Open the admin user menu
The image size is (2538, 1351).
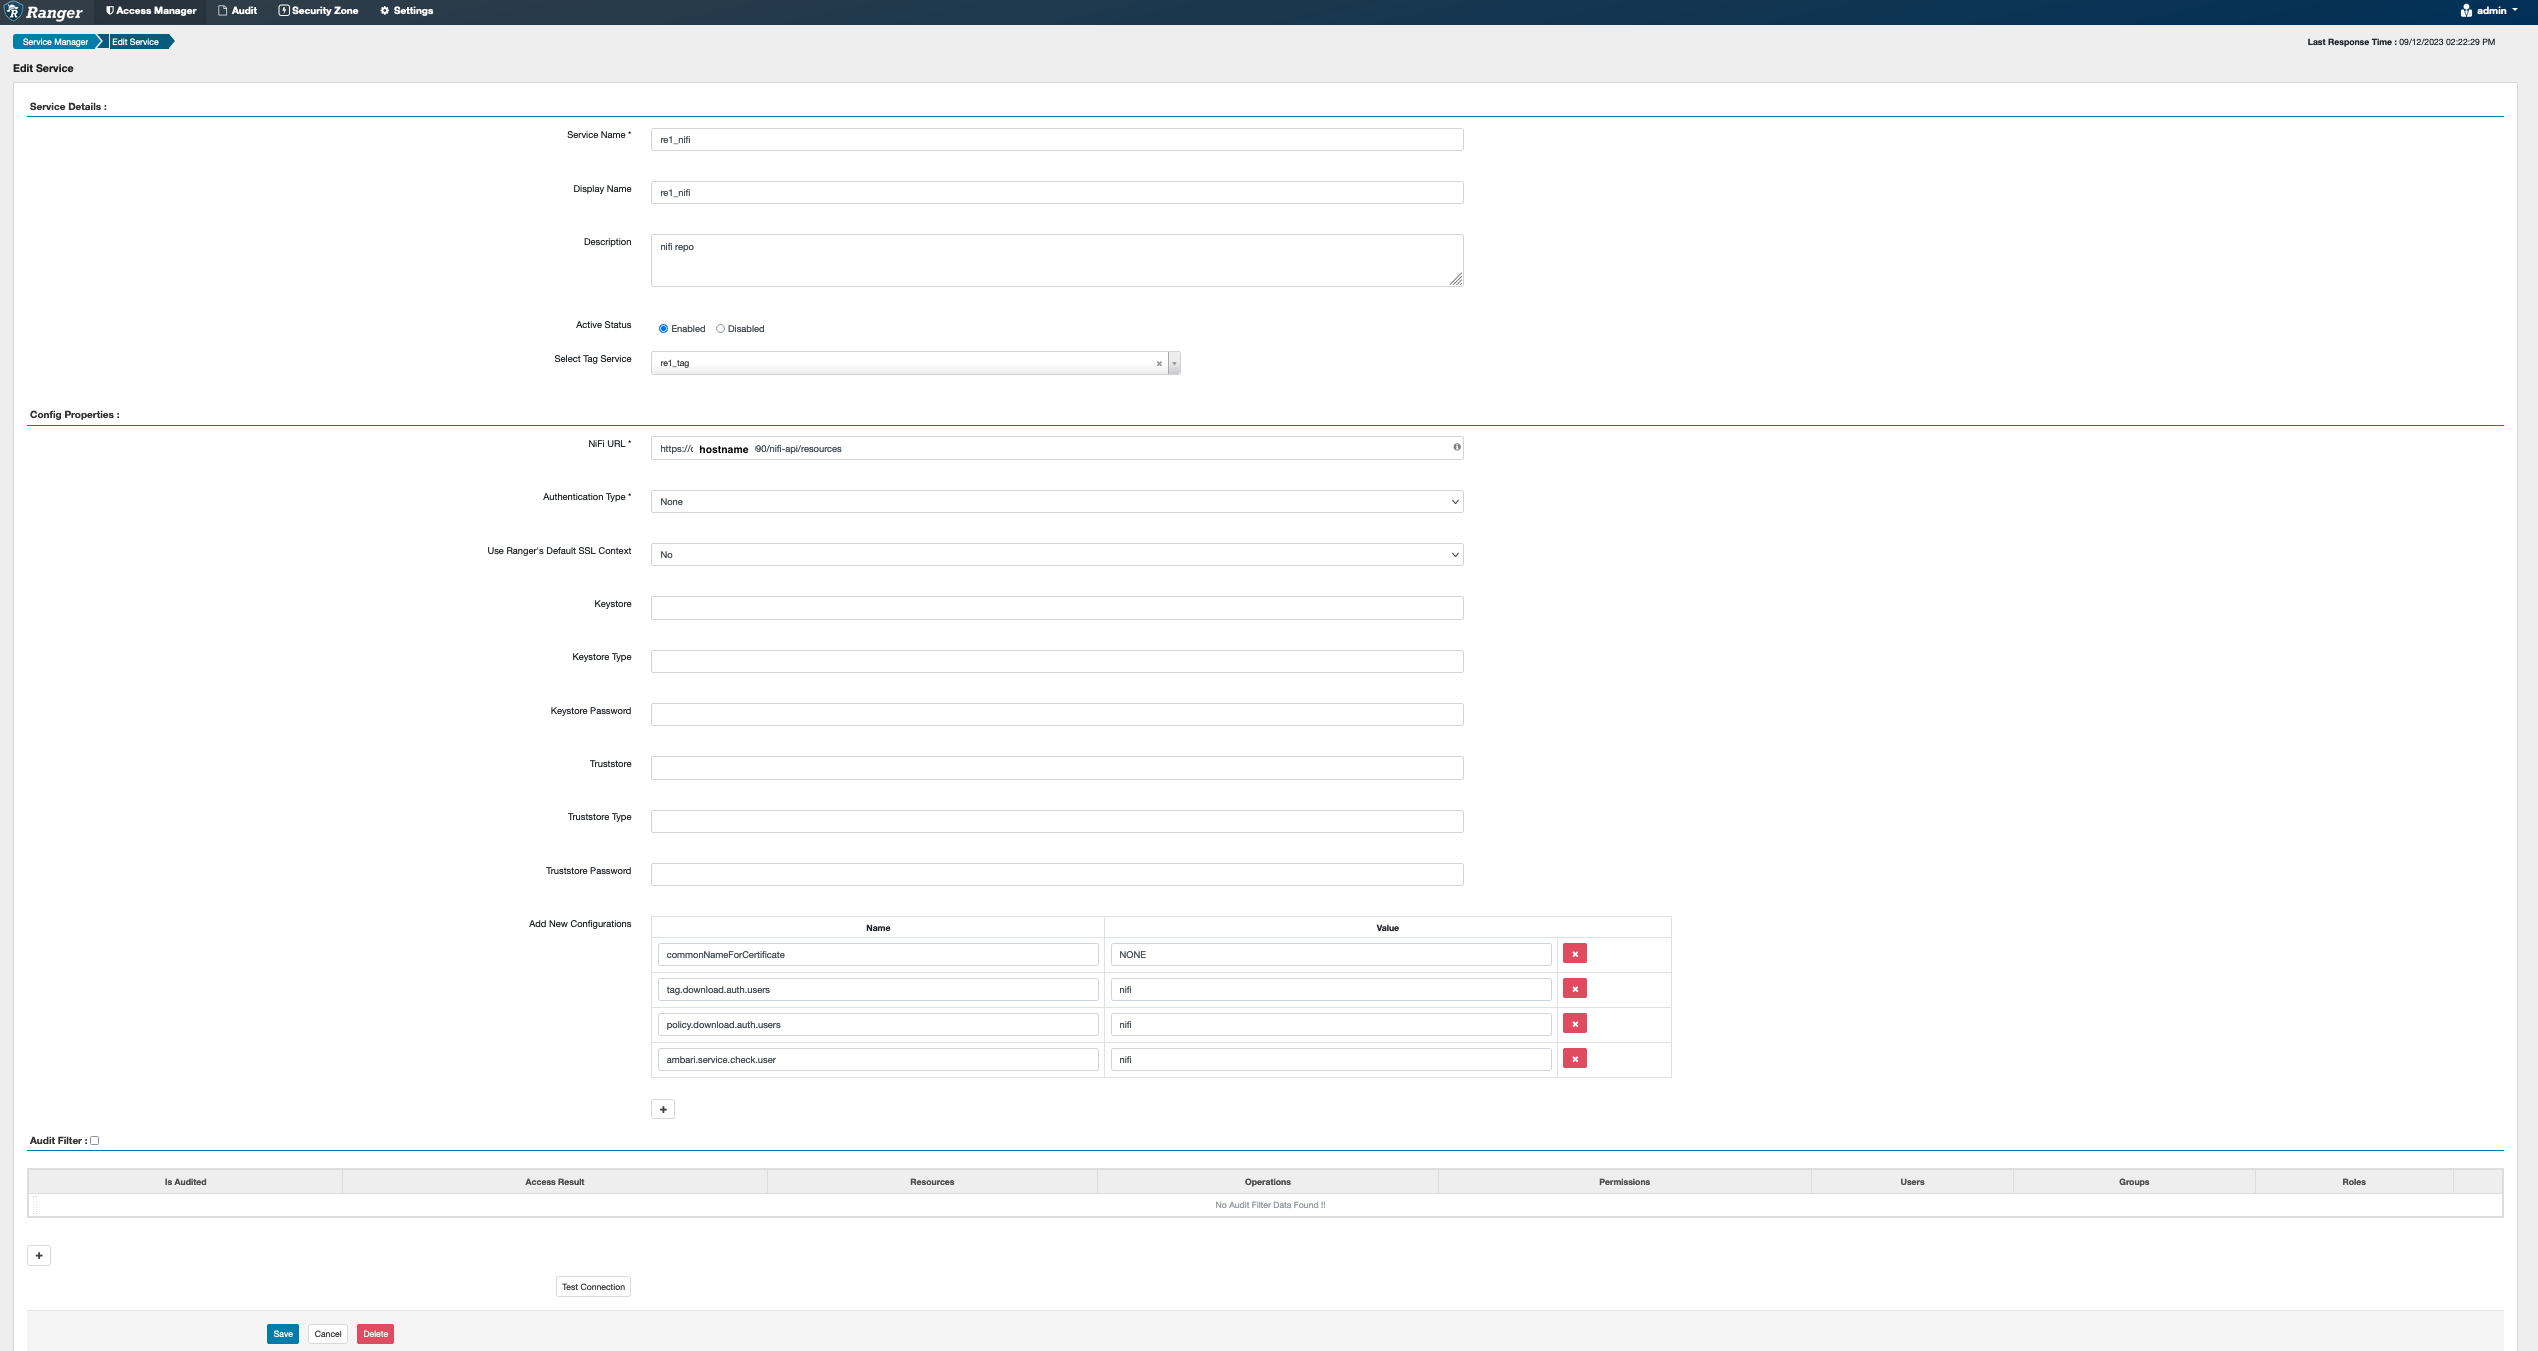click(x=2489, y=11)
